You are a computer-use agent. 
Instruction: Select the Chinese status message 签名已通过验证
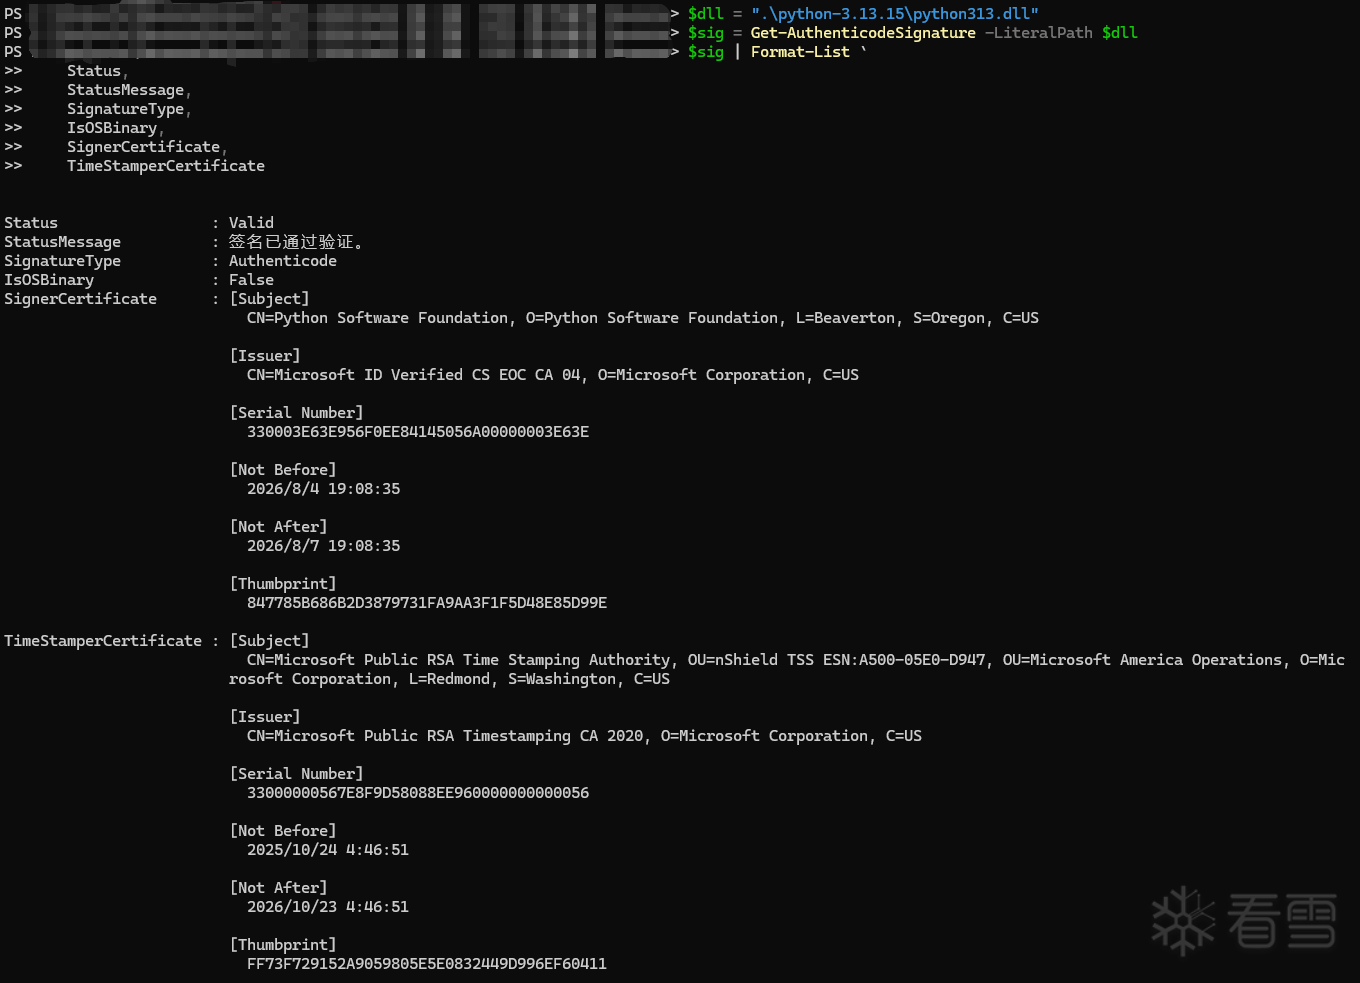296,242
